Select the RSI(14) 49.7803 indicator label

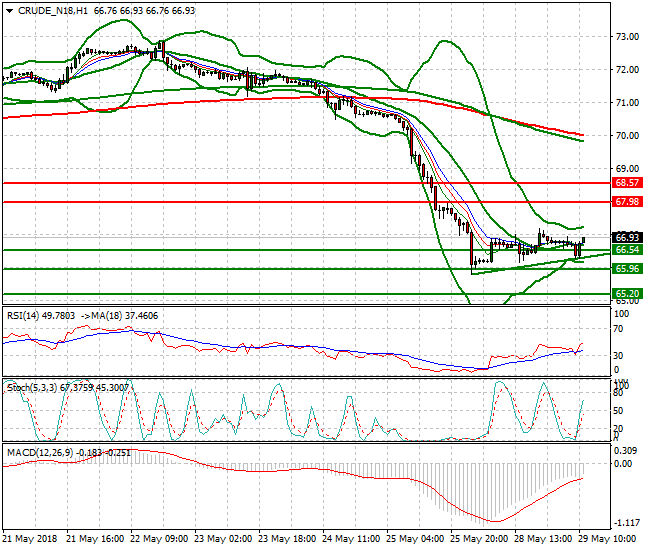(41, 316)
